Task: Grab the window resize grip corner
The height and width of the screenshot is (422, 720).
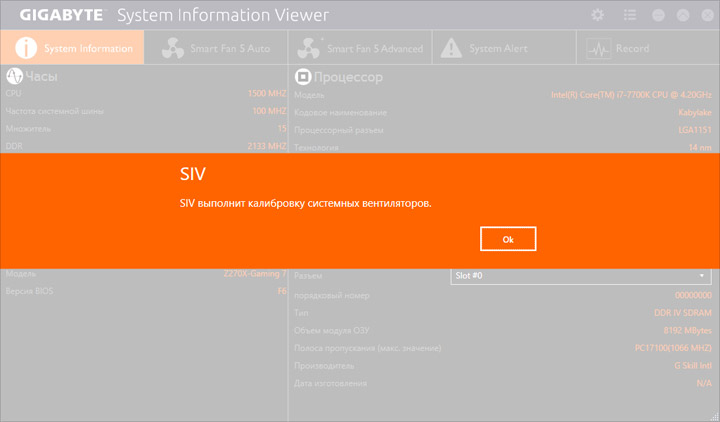Action: coord(715,417)
